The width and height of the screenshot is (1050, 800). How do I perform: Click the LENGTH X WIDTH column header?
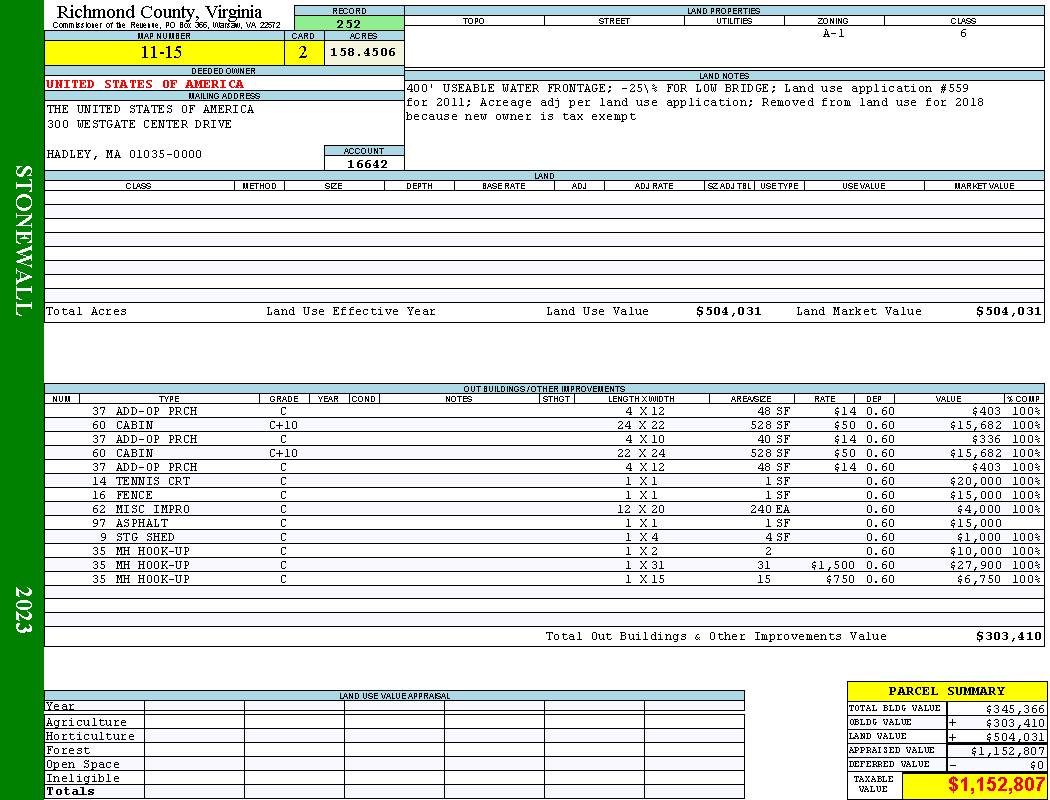641,399
